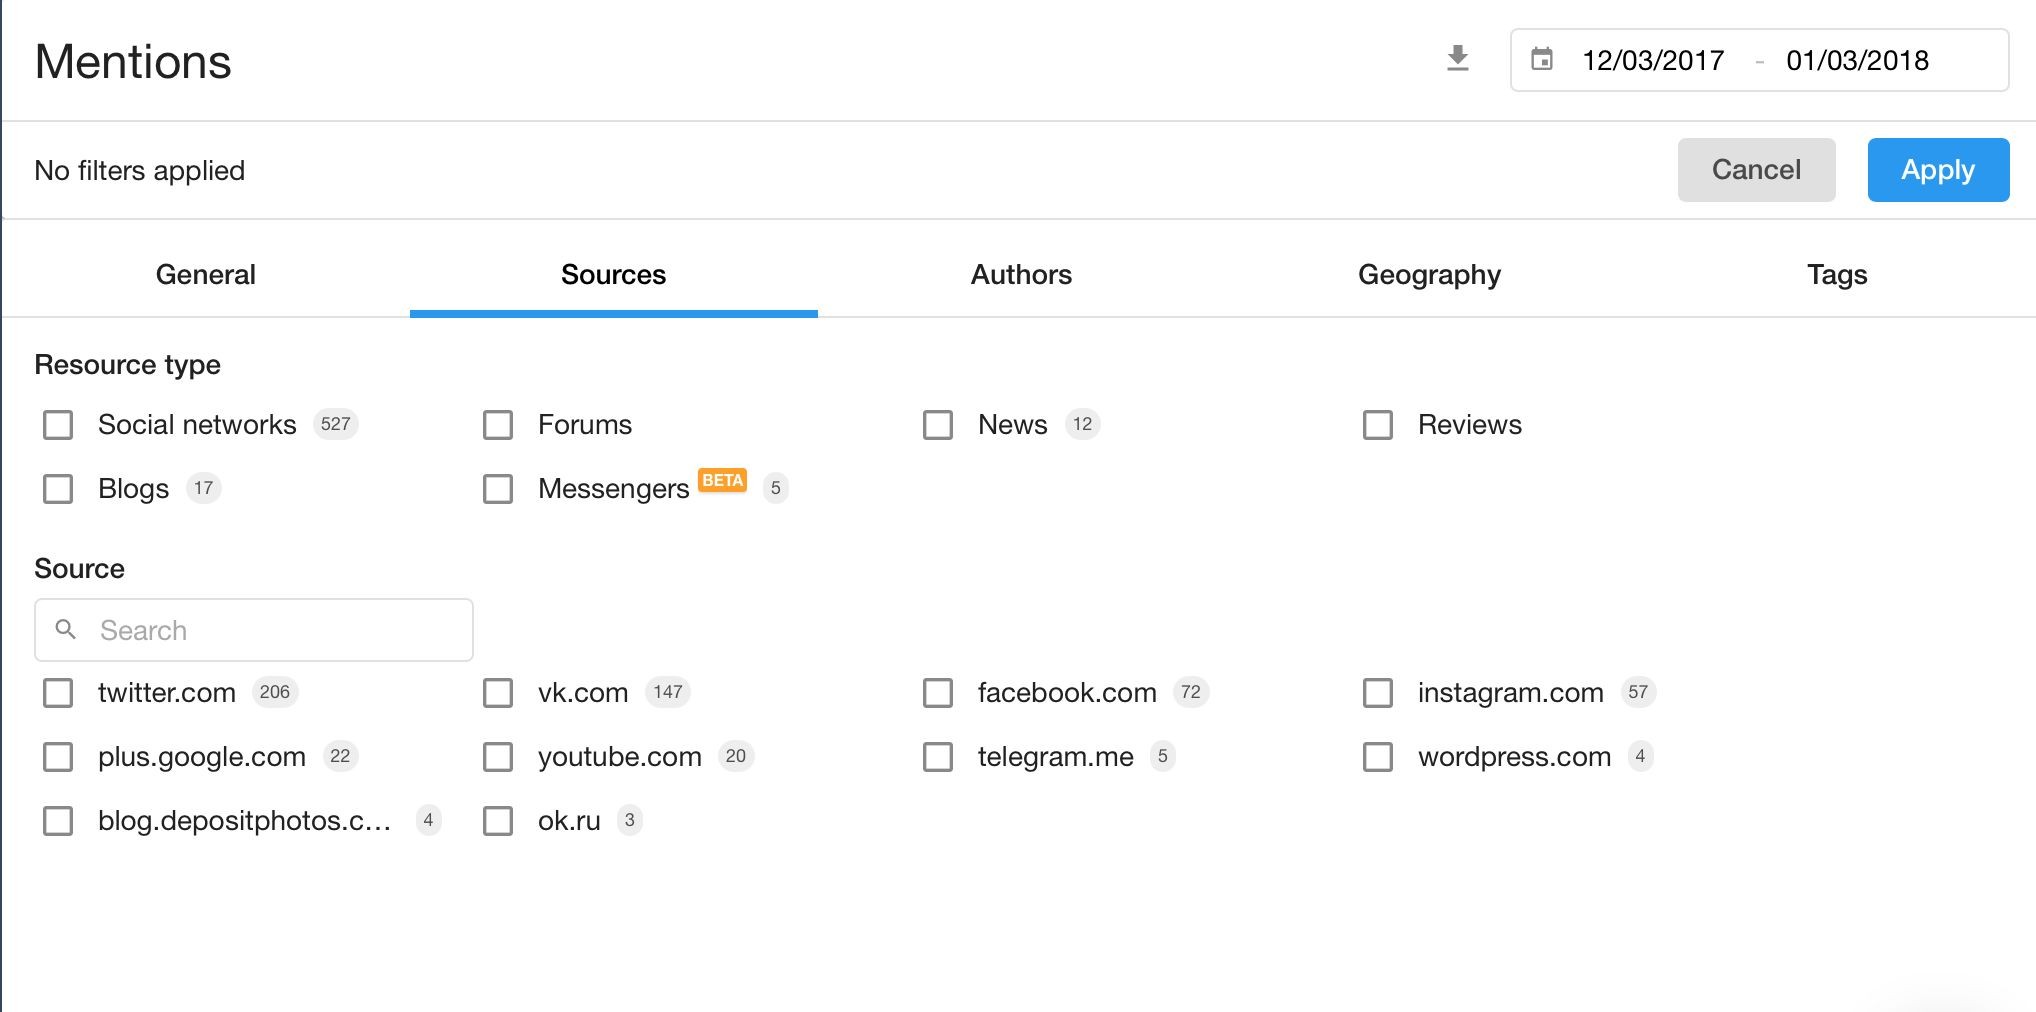2036x1012 pixels.
Task: Edit the end date 01/03/2018
Action: tap(1858, 60)
